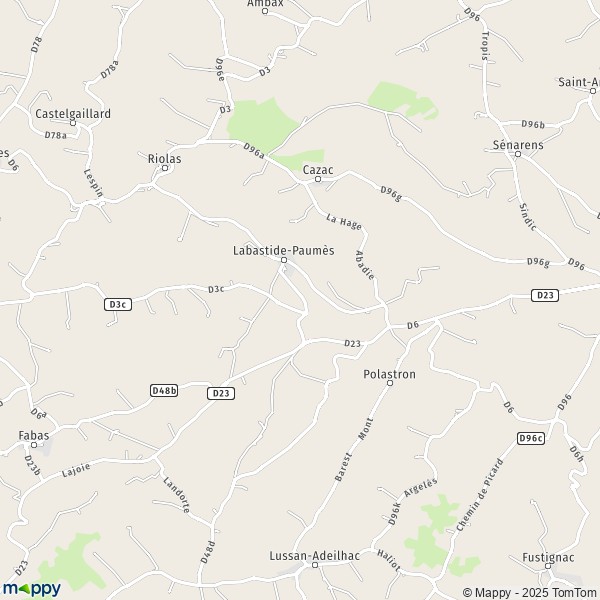Click the Lussan-Adeilhac place marker
The image size is (600, 600).
click(315, 565)
